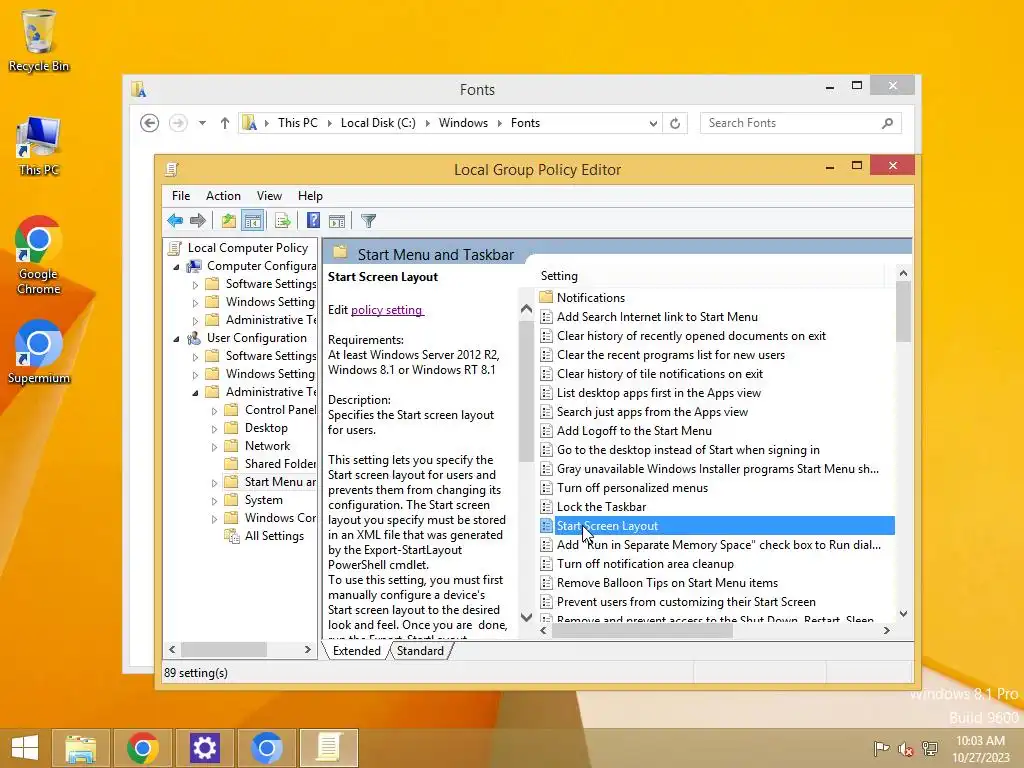Click the Up arrow in the Fonts window
Screen dimensions: 1024x768
coord(225,123)
